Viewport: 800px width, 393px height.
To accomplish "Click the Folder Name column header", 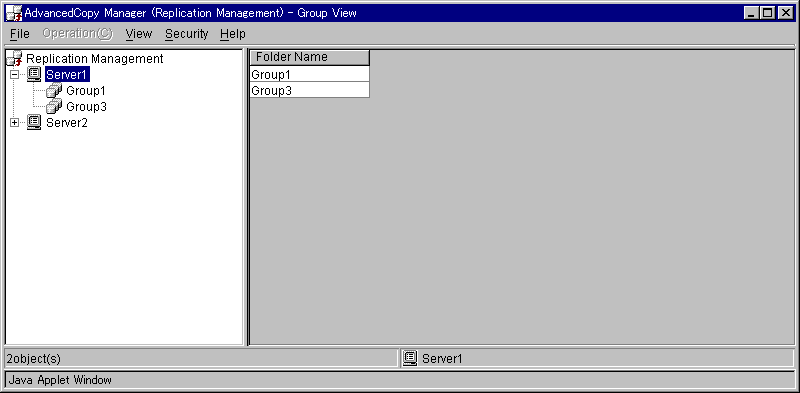I will click(310, 57).
